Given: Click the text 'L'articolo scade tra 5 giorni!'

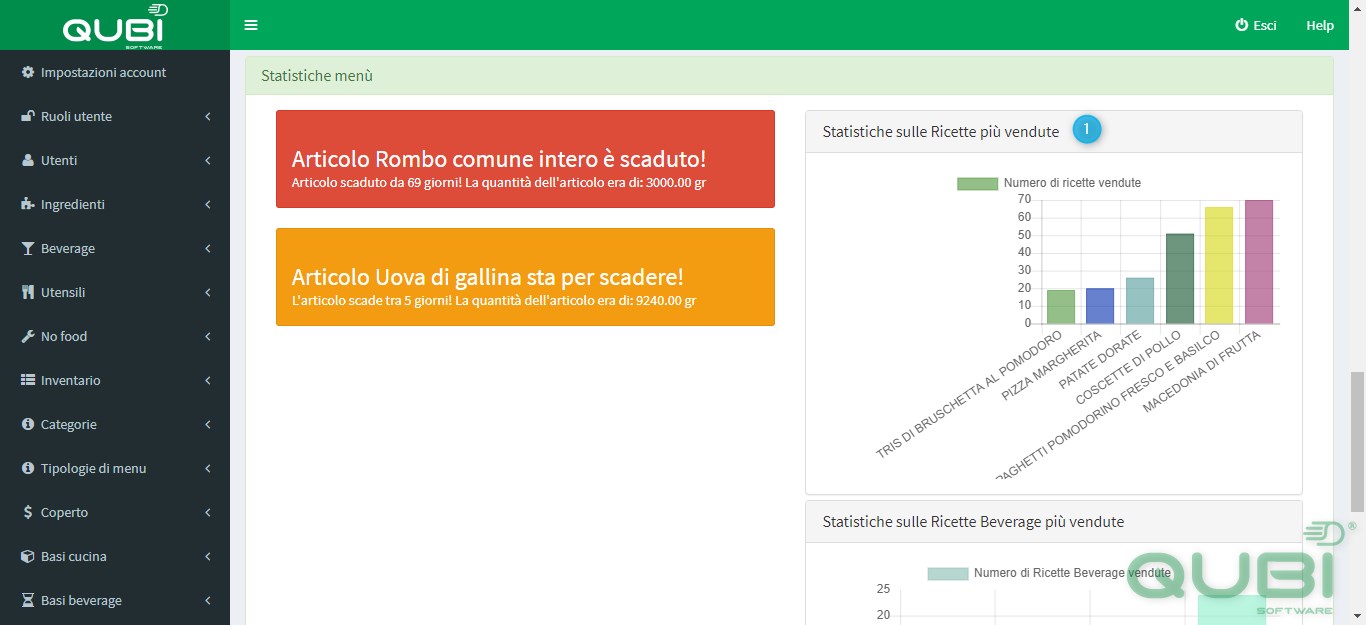Looking at the screenshot, I should pos(372,301).
